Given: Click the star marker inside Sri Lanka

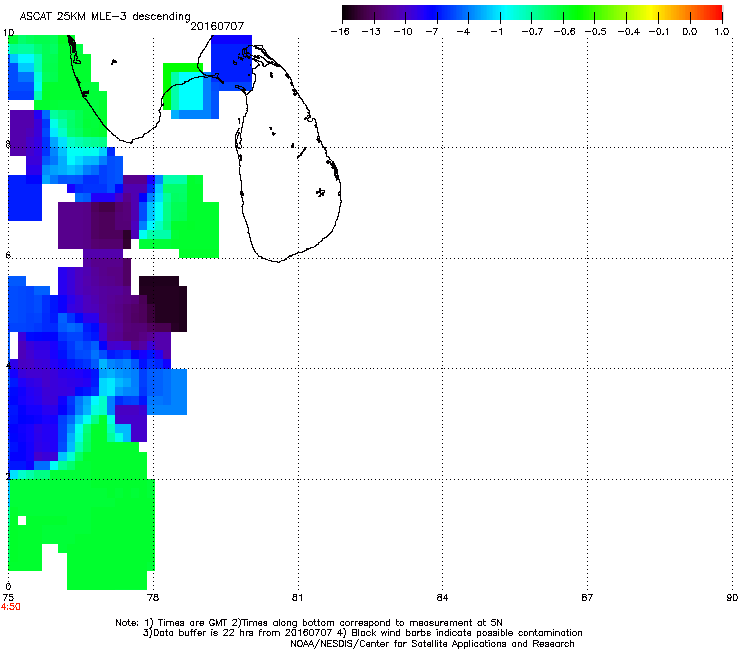Looking at the screenshot, I should 320,192.
